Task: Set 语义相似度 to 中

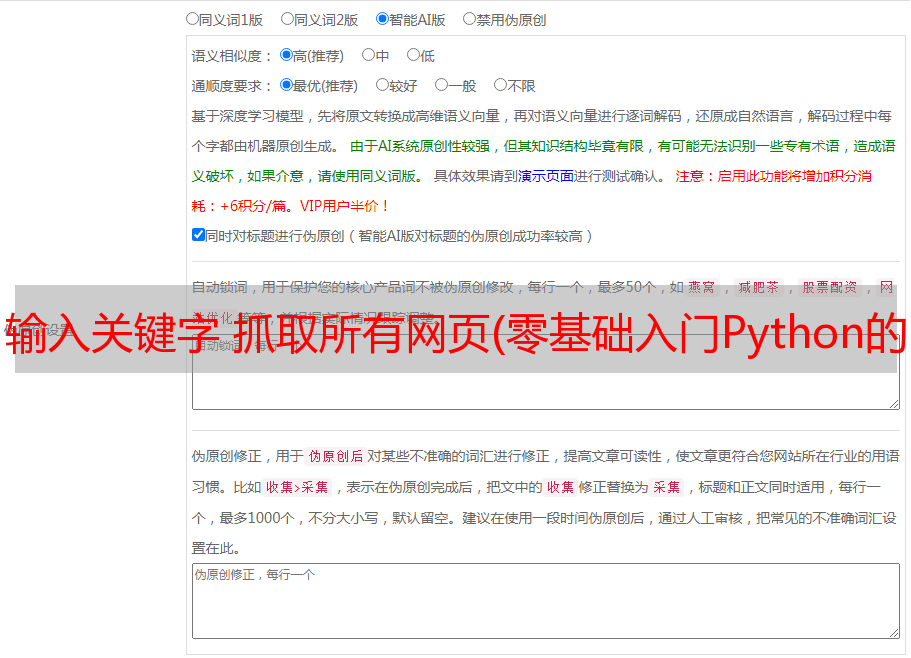Action: tap(368, 55)
